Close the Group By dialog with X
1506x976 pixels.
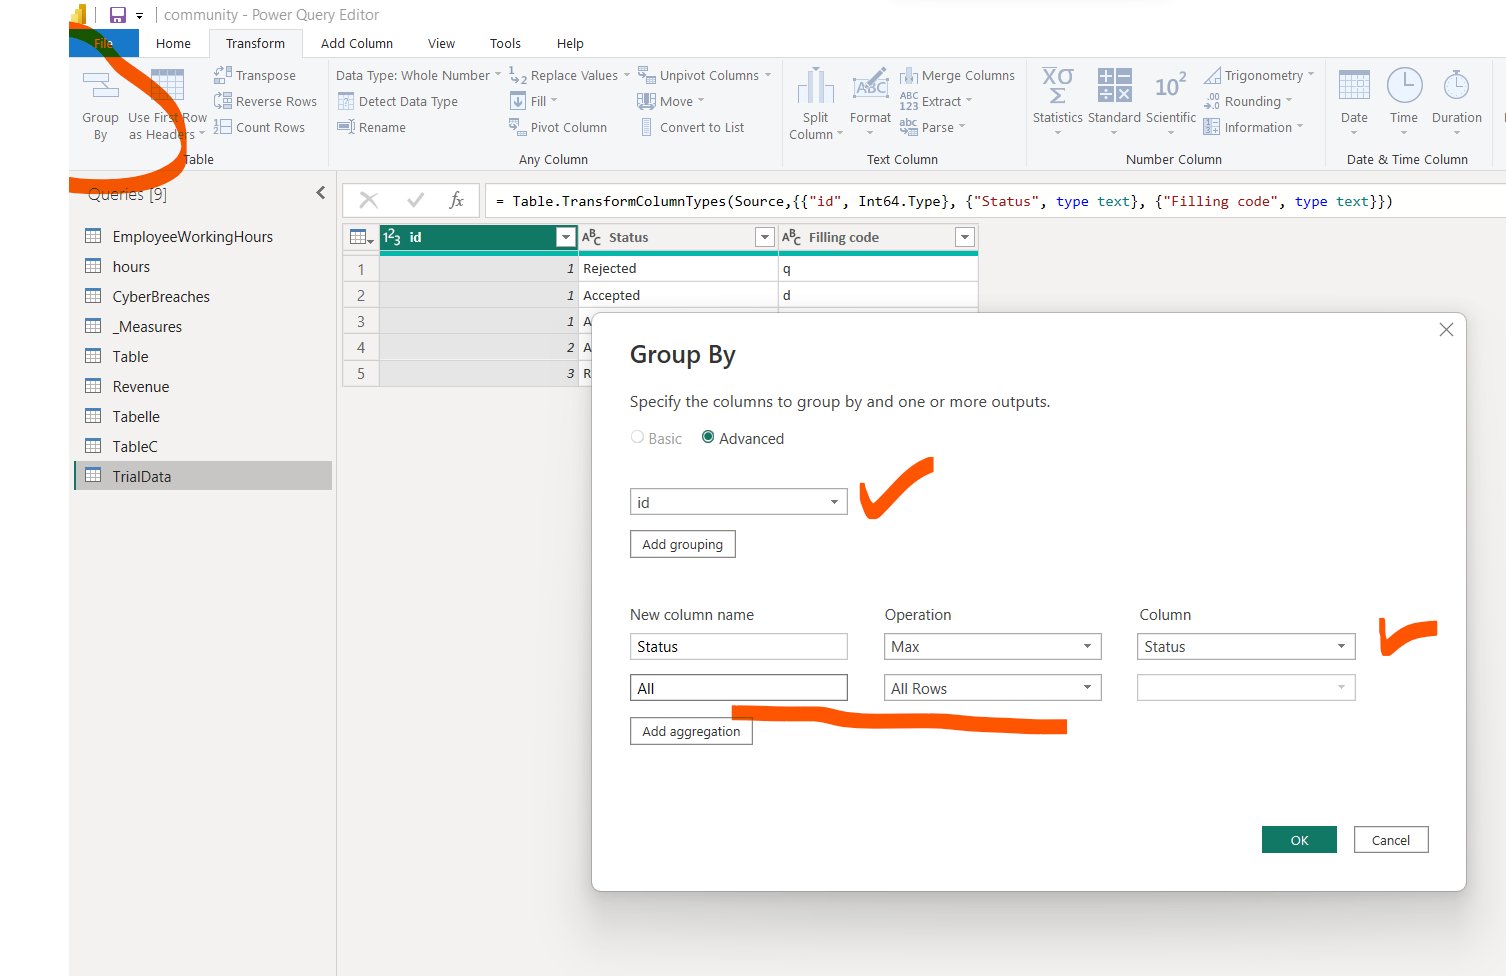click(1445, 329)
